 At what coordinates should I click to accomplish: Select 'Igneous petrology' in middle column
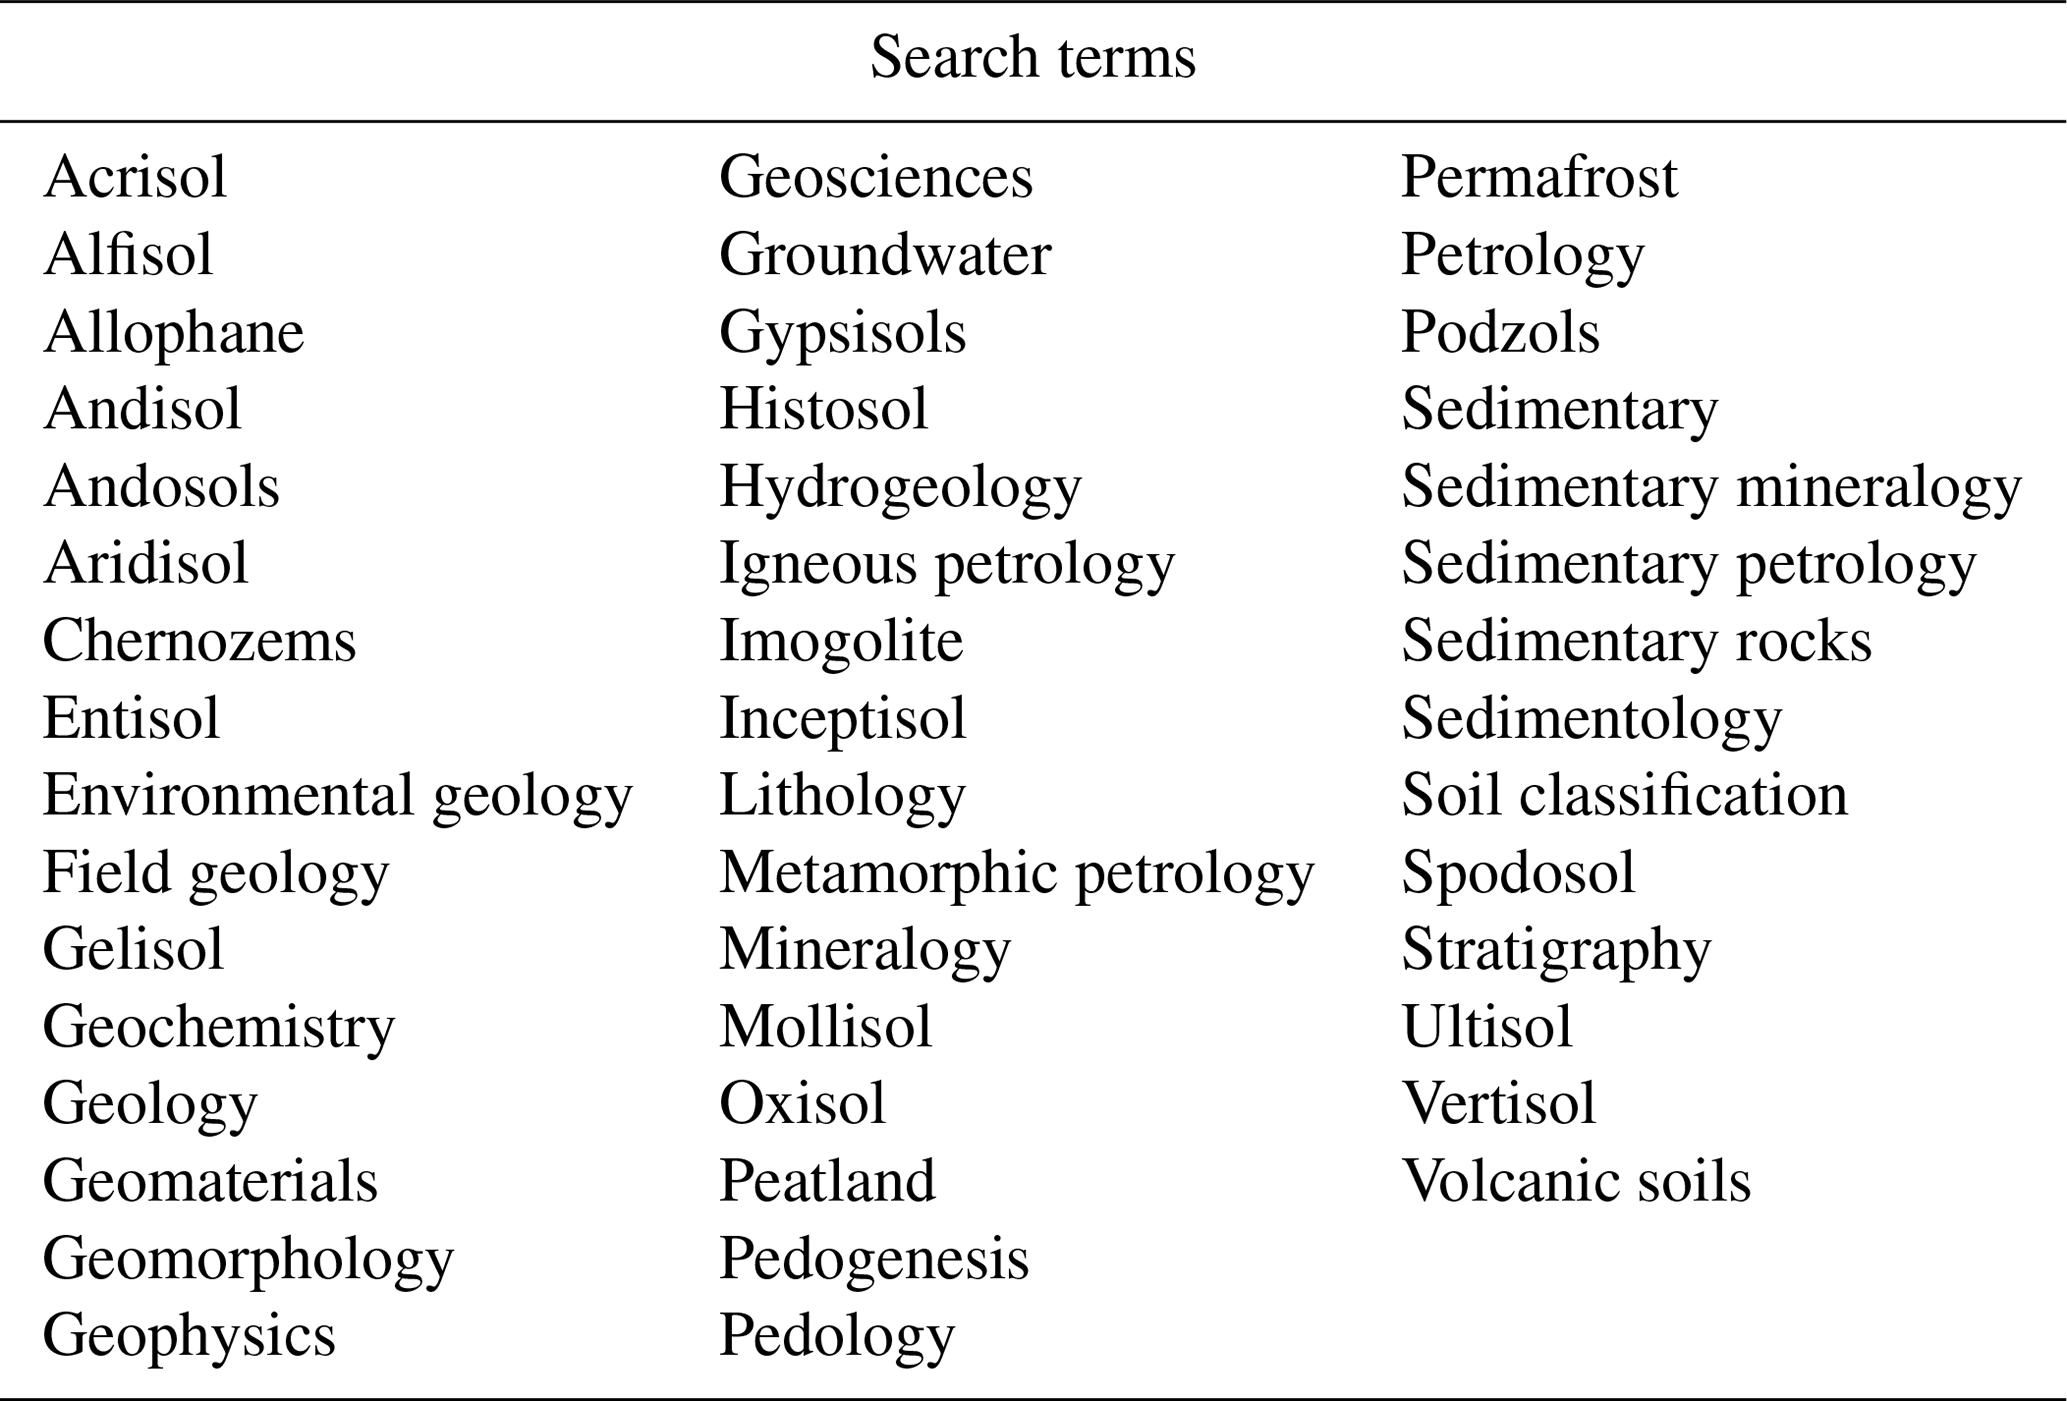click(946, 564)
